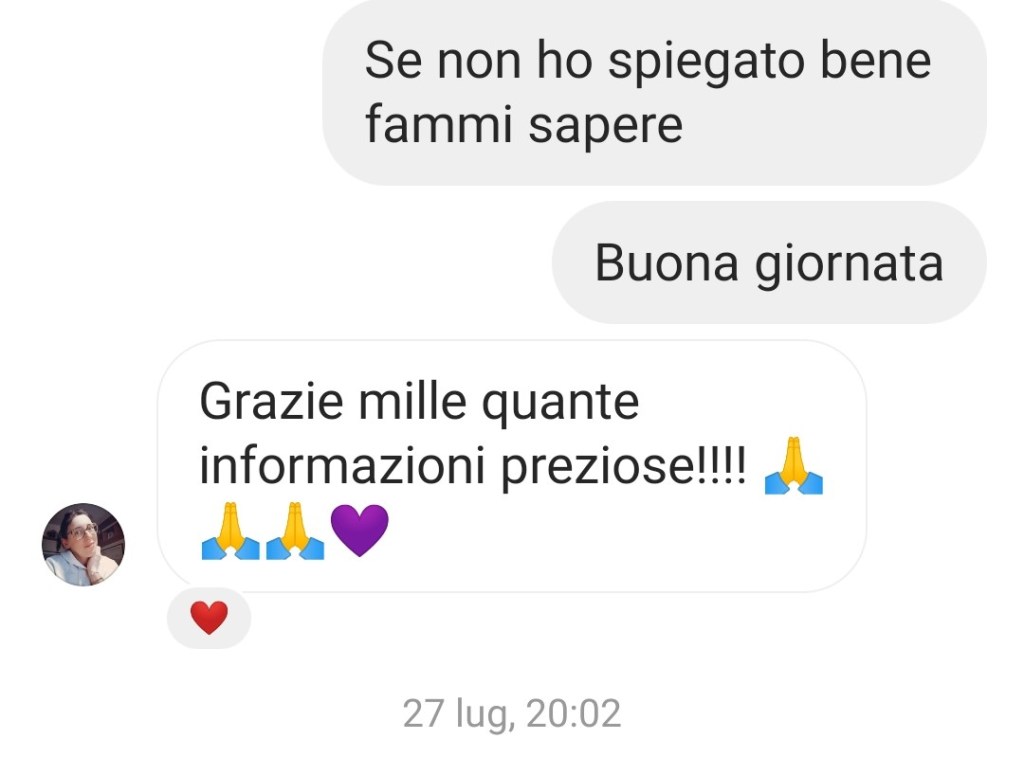Tap the word "preziose!!!!" in the reply
The width and height of the screenshot is (1024, 757).
[x=624, y=468]
